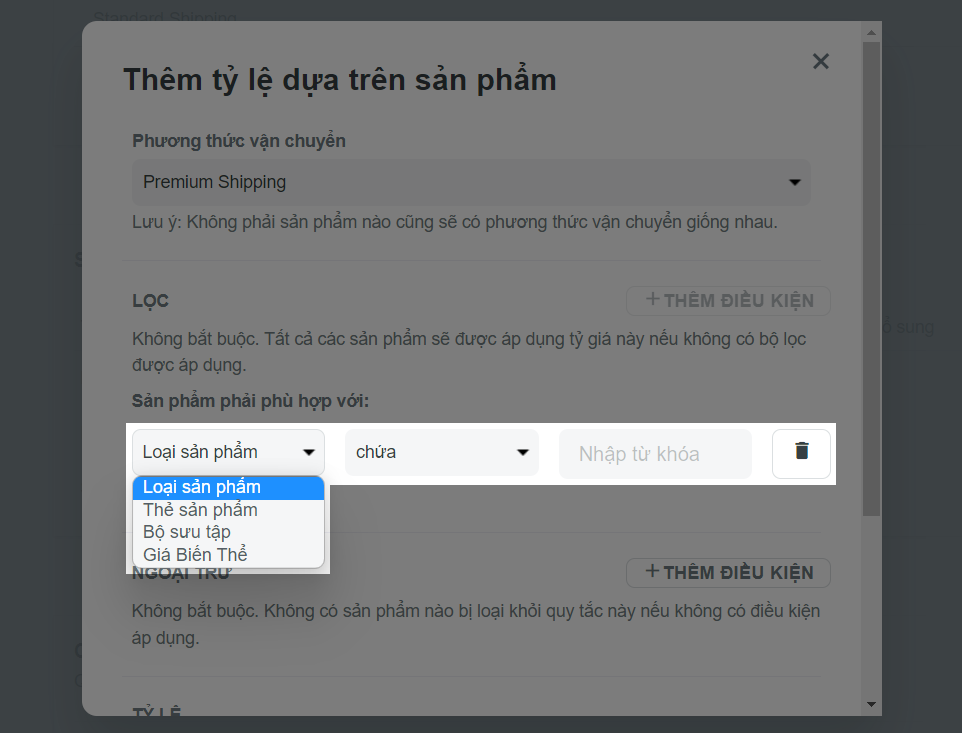Image resolution: width=962 pixels, height=733 pixels.
Task: Click the plus icon of LỌC add button
Action: pyautogui.click(x=652, y=299)
